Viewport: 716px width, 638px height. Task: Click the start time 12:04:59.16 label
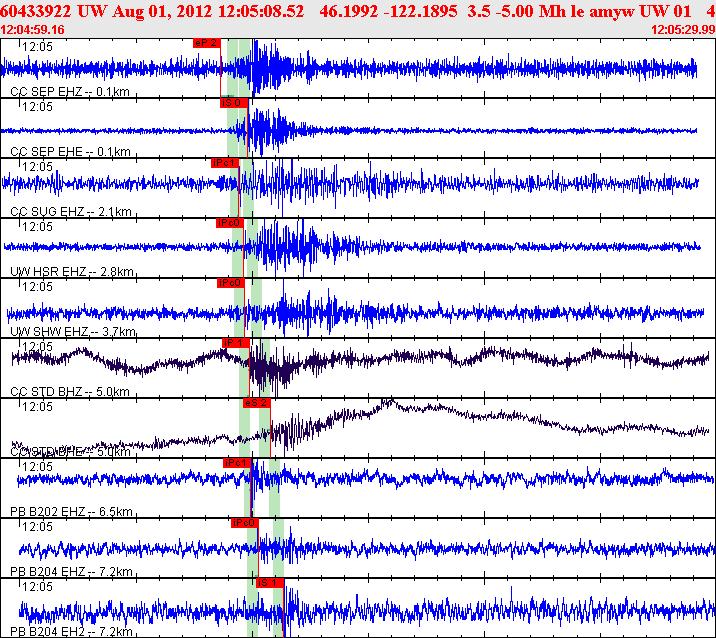(32, 30)
